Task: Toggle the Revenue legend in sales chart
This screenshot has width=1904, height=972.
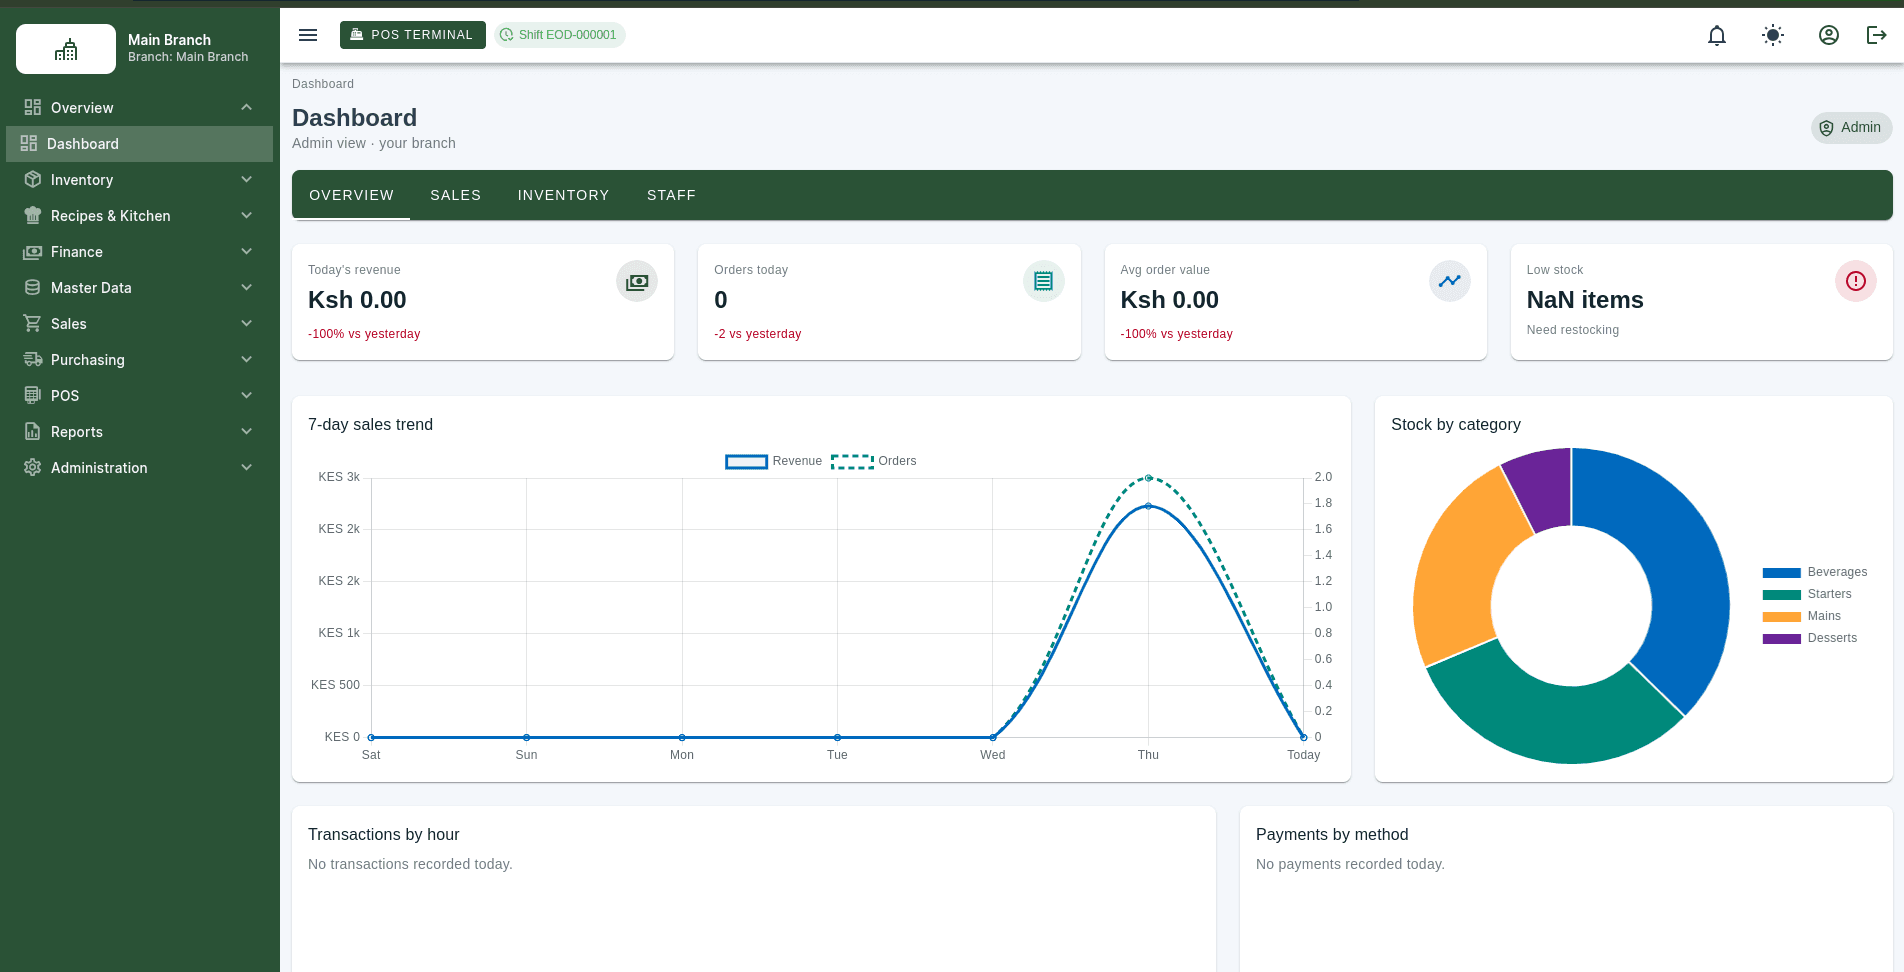Action: (x=773, y=461)
